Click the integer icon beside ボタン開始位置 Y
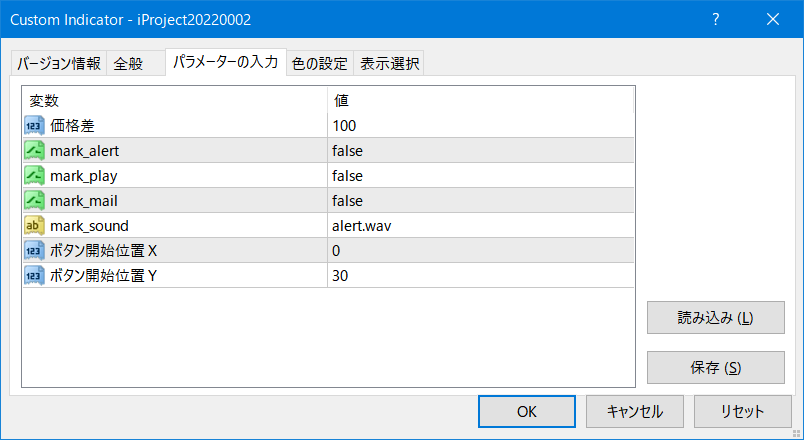Image resolution: width=804 pixels, height=440 pixels. tap(34, 276)
